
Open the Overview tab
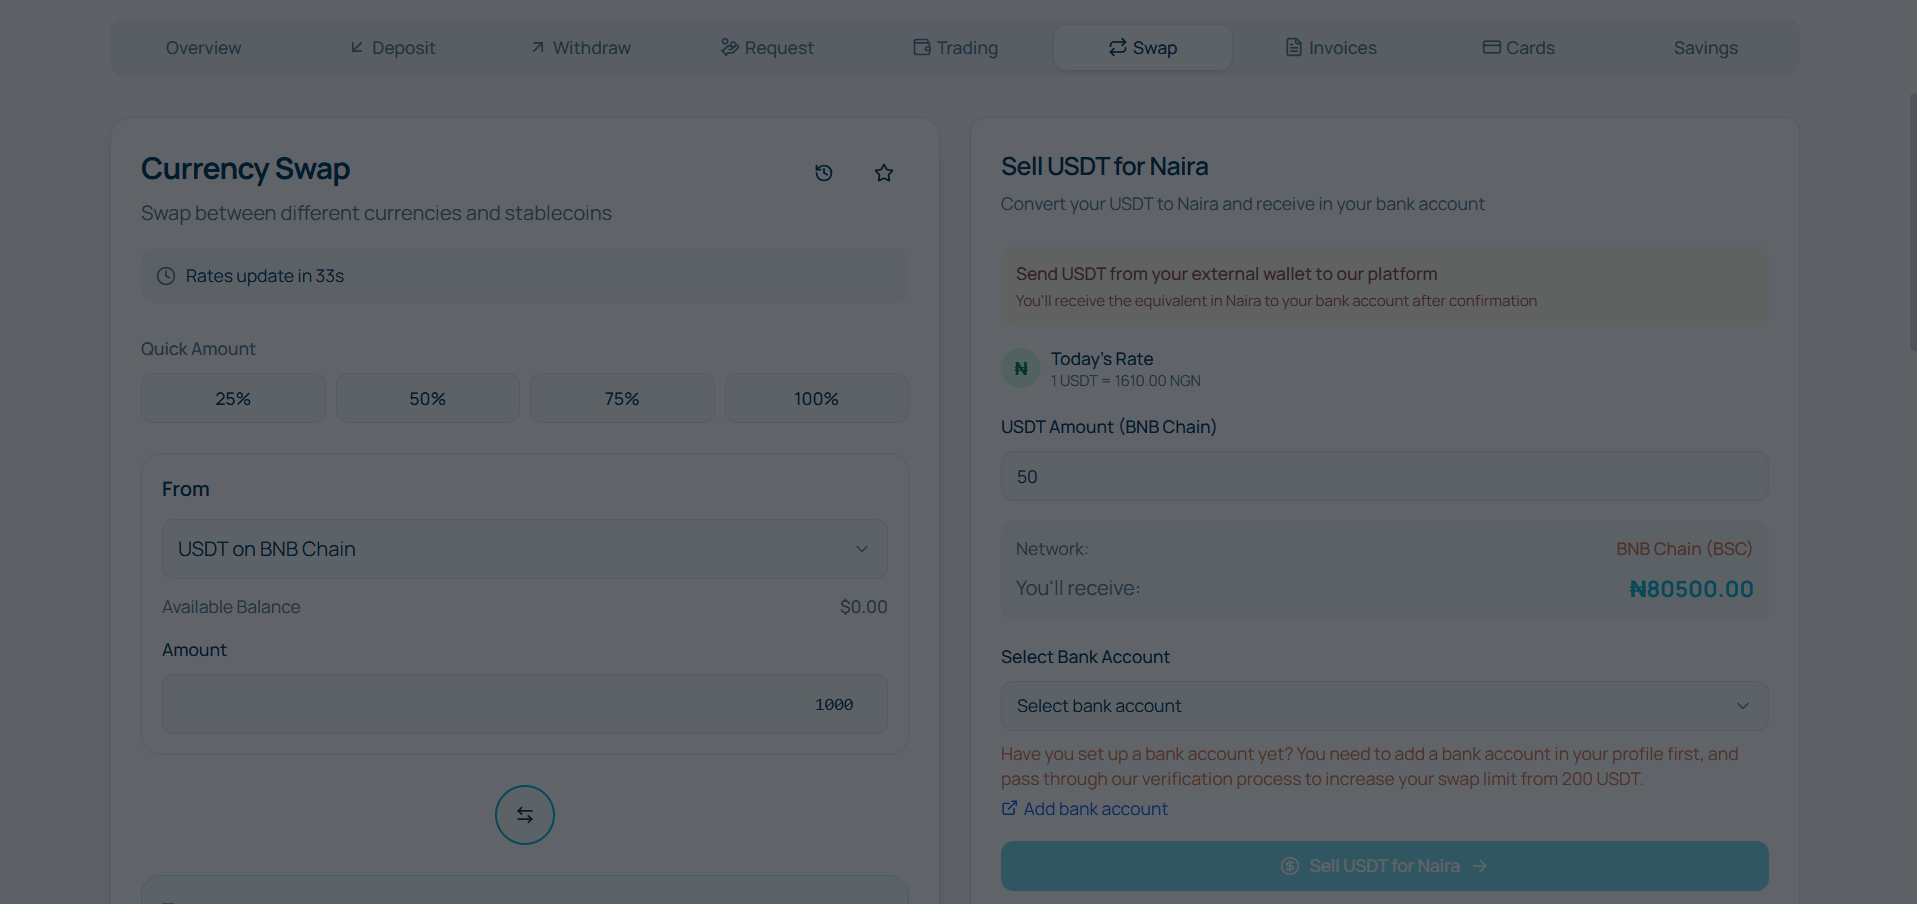click(x=203, y=48)
